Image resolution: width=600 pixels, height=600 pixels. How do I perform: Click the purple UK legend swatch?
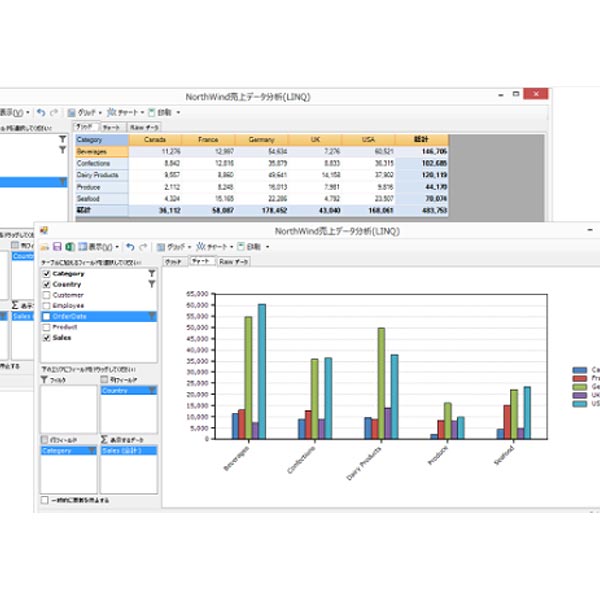click(x=580, y=395)
